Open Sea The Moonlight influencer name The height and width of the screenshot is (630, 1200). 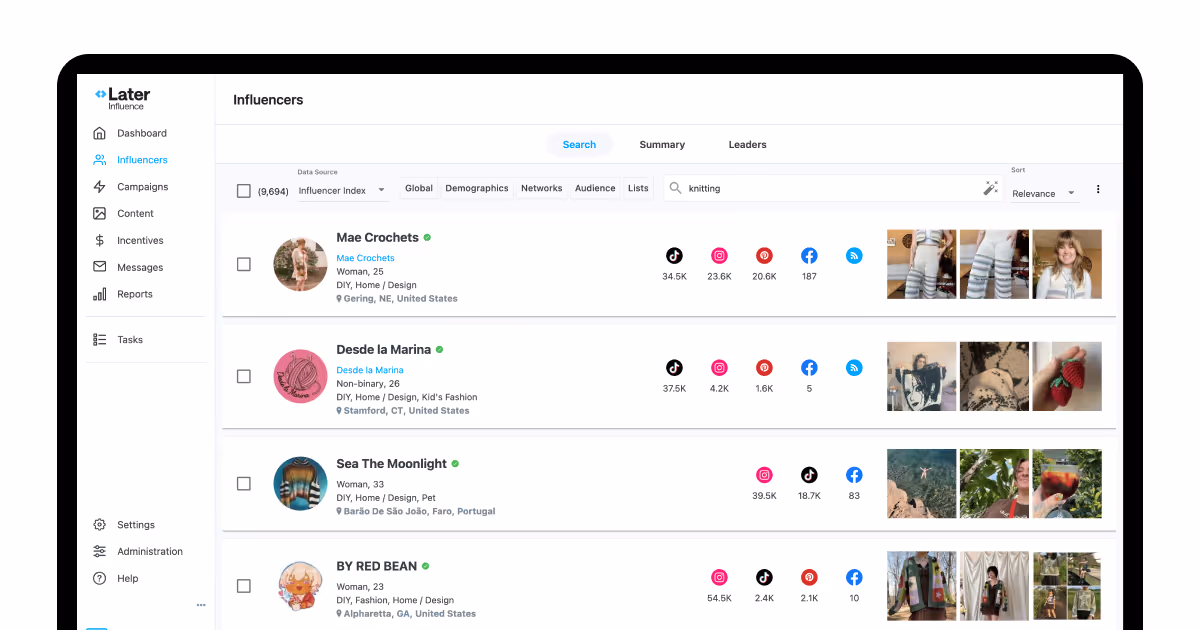[391, 464]
